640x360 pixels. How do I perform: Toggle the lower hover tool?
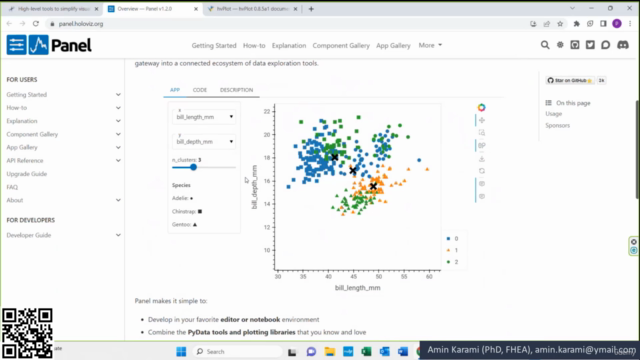tap(482, 196)
